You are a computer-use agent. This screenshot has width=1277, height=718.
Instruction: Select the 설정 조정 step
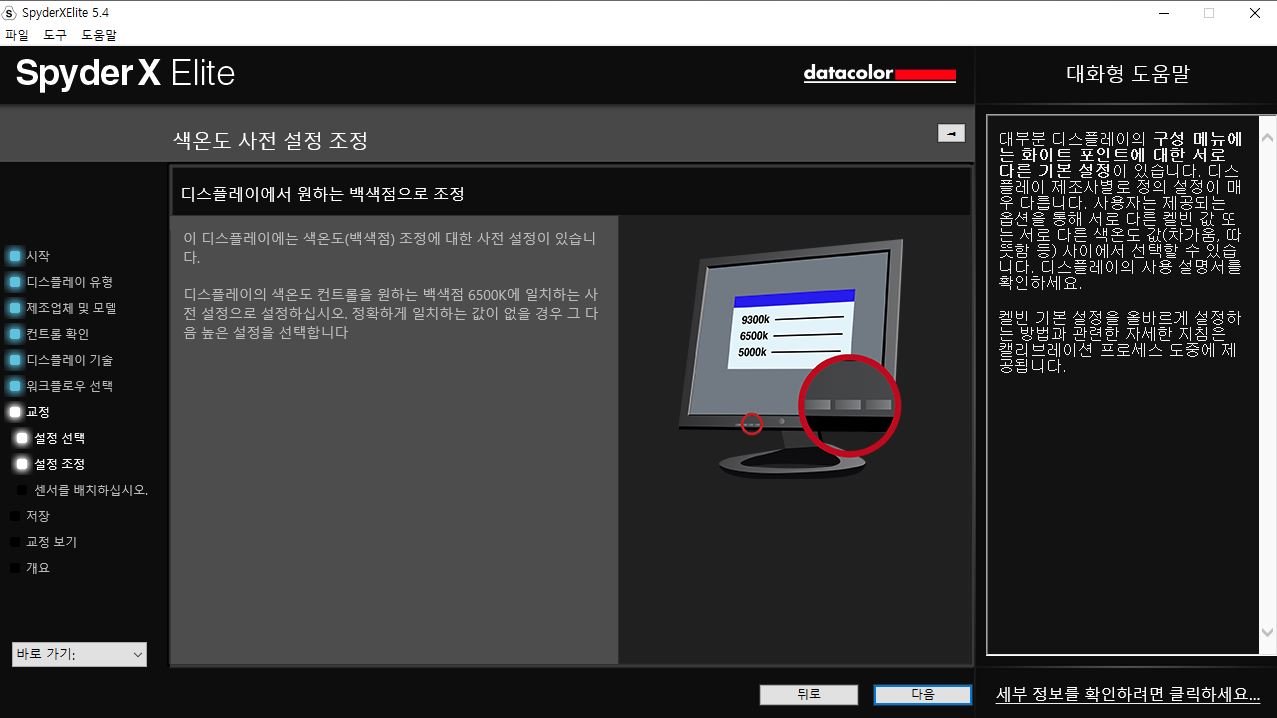pyautogui.click(x=59, y=464)
